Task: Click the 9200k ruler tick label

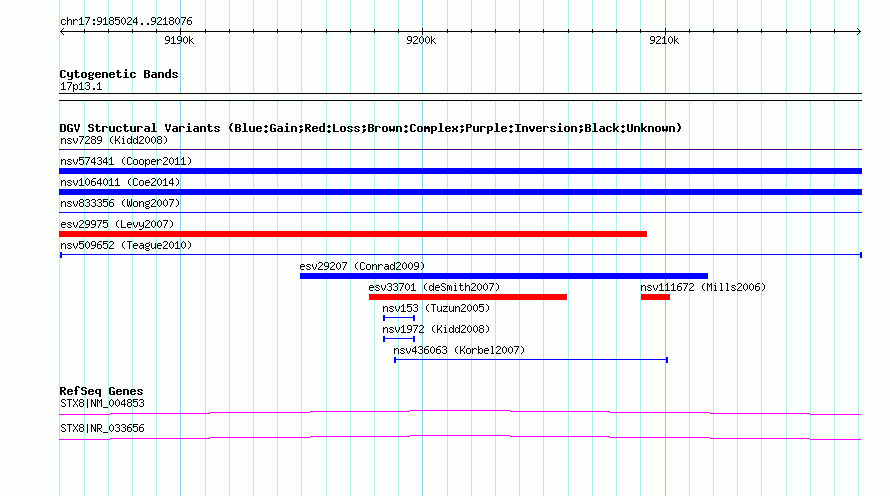Action: tap(421, 40)
